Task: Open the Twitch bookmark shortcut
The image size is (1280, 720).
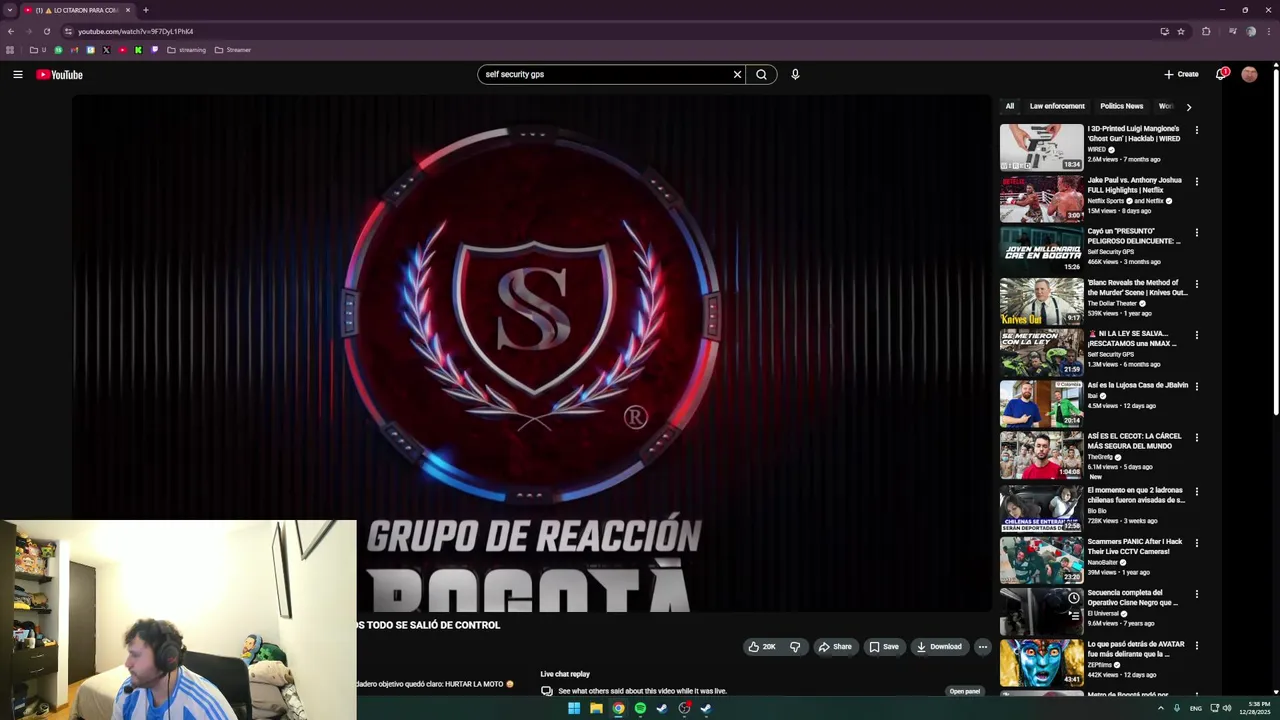Action: pyautogui.click(x=154, y=50)
